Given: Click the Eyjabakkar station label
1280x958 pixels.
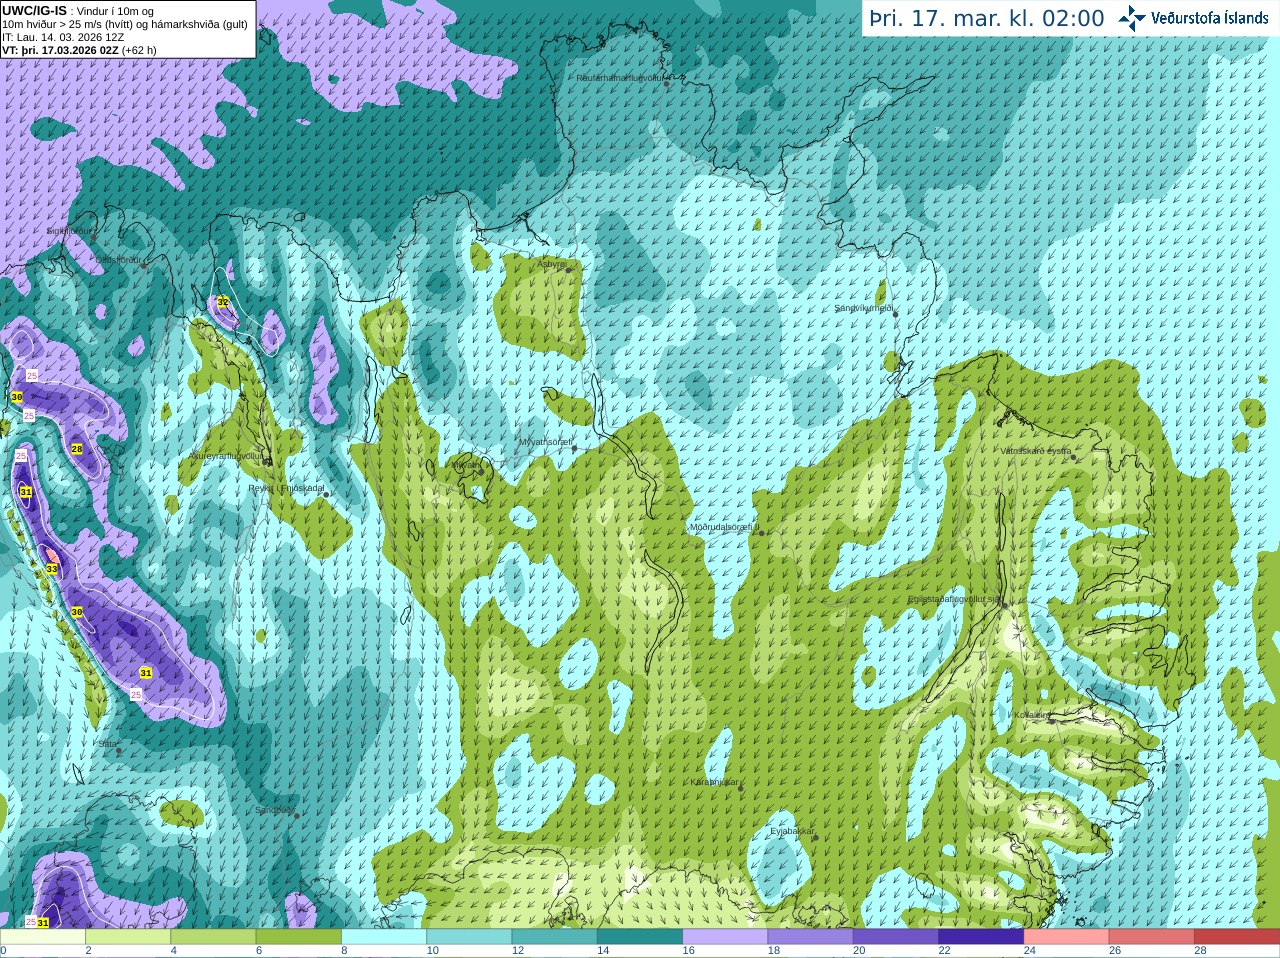Looking at the screenshot, I should click(x=792, y=831).
